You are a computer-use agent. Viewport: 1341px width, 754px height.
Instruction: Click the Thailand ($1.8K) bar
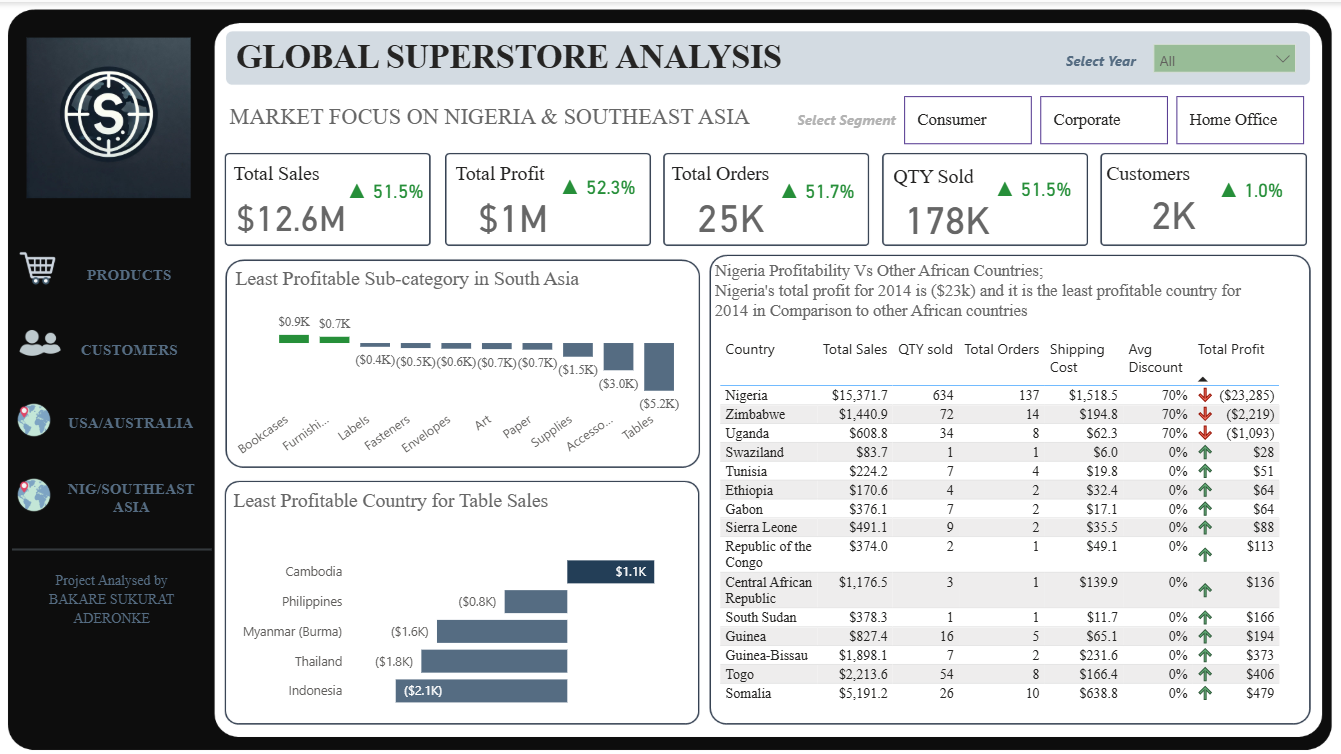coord(494,661)
